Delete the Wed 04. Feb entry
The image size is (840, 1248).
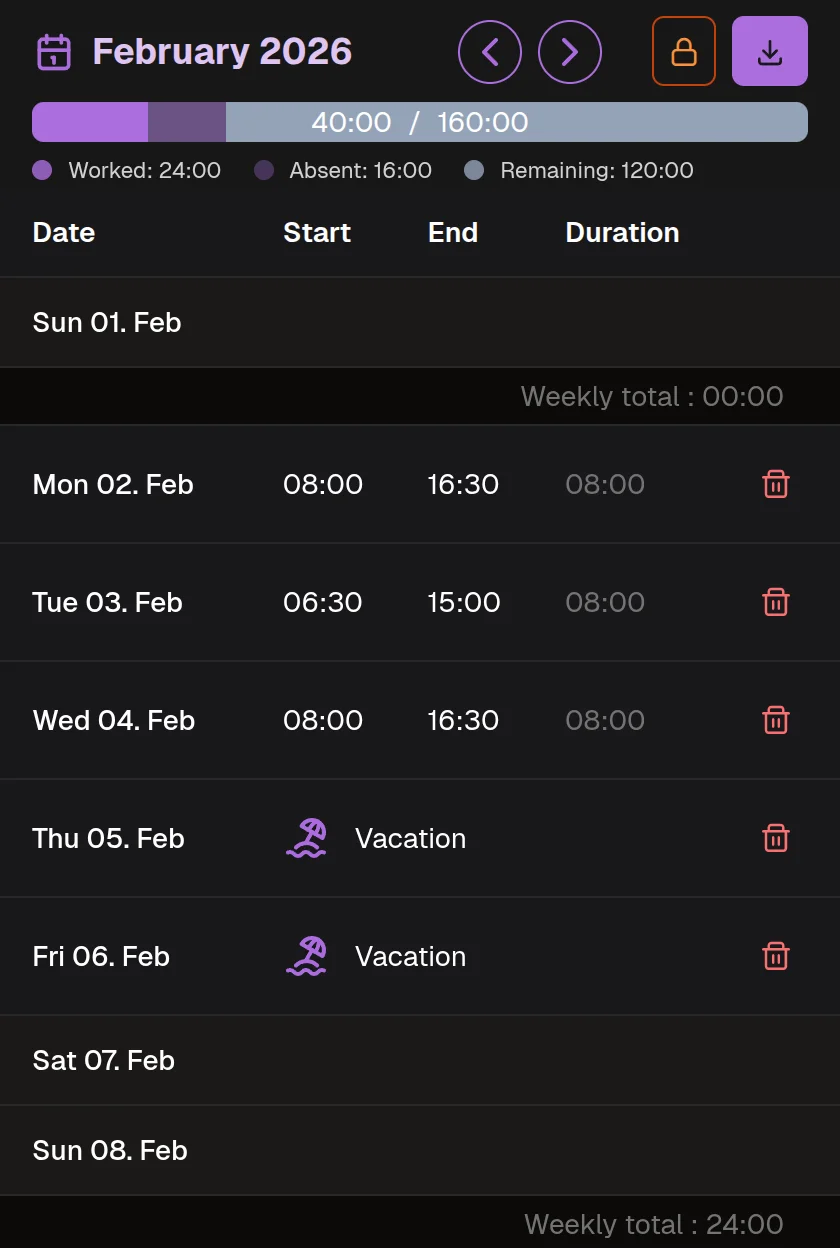click(x=776, y=720)
